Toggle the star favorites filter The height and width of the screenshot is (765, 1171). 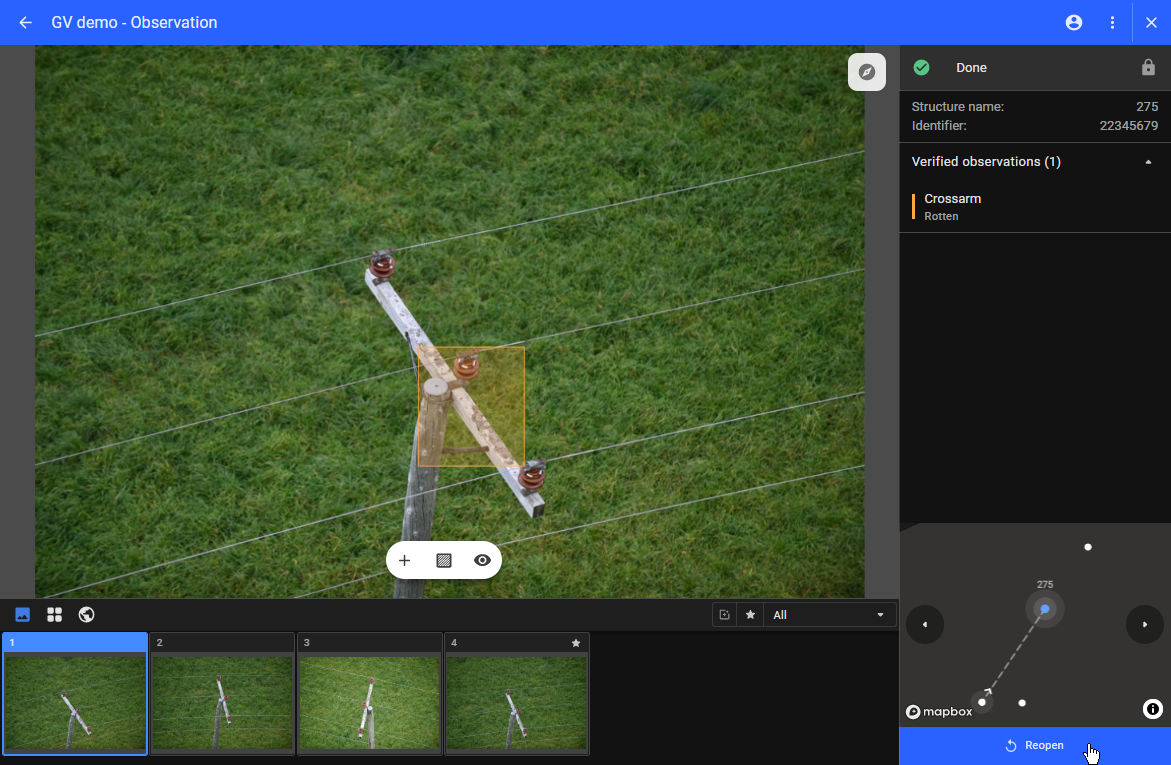click(x=750, y=615)
